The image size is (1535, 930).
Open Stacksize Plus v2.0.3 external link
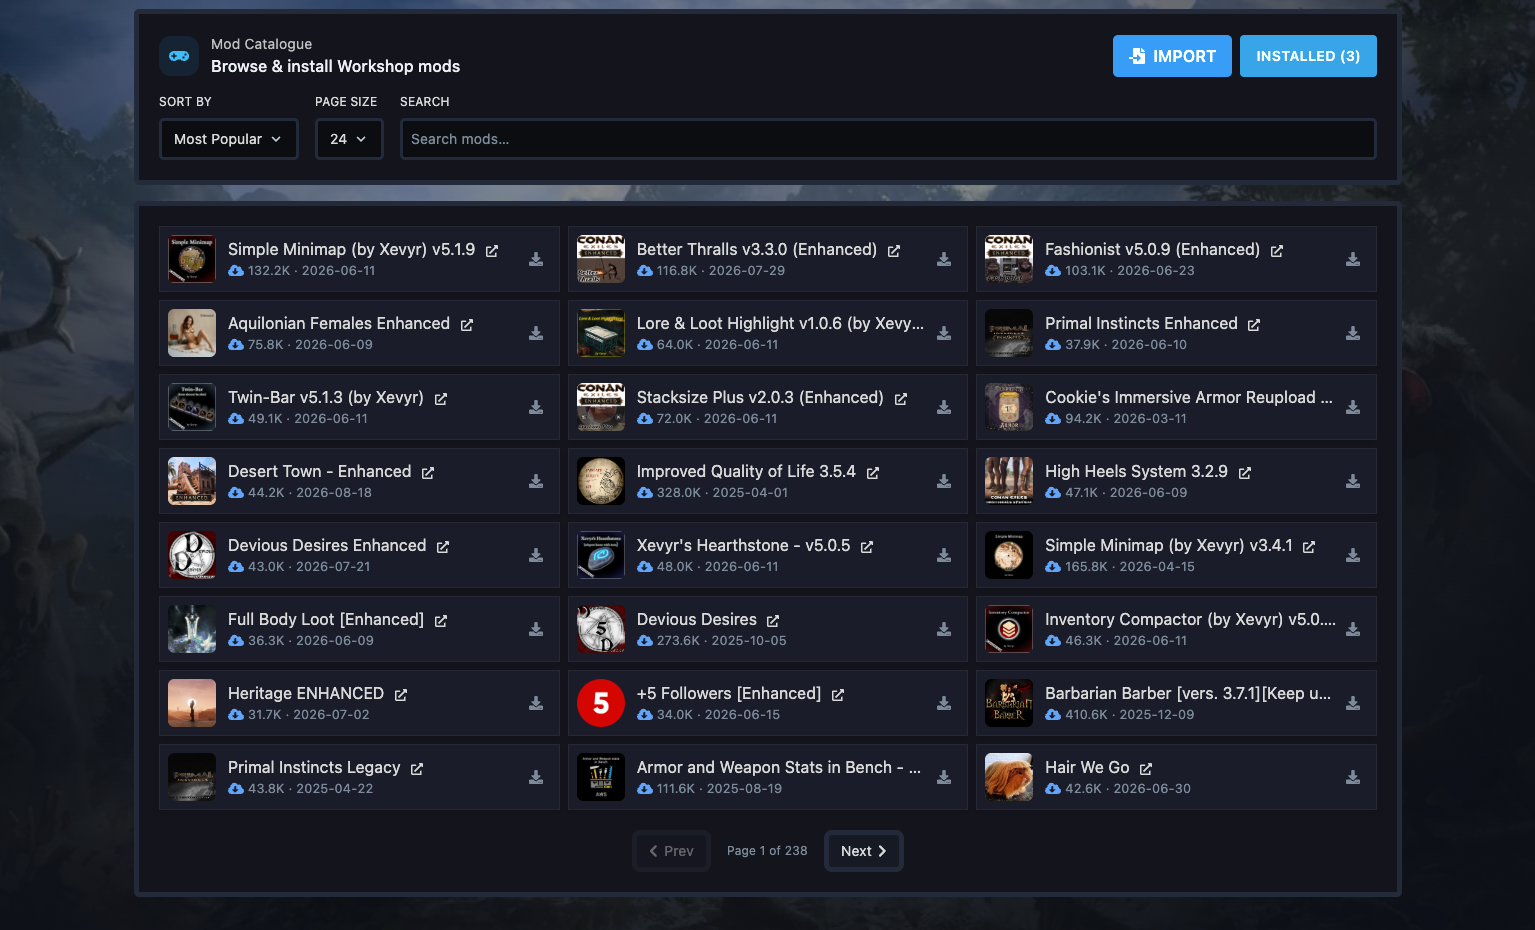pyautogui.click(x=901, y=399)
